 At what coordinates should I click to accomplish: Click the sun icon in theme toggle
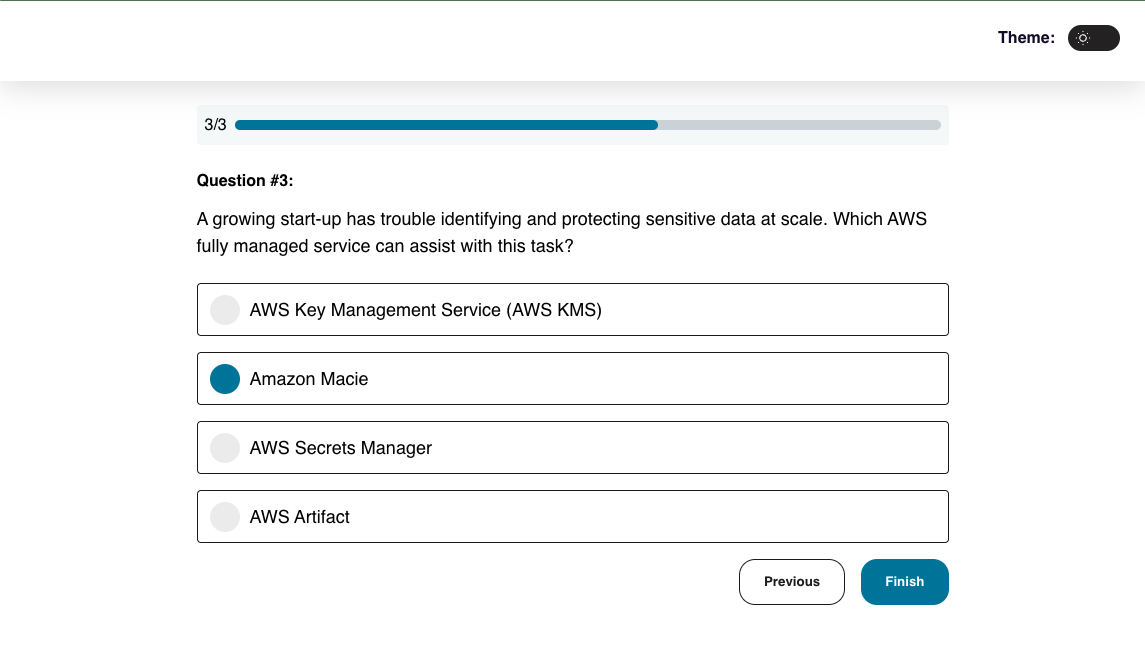(x=1083, y=38)
